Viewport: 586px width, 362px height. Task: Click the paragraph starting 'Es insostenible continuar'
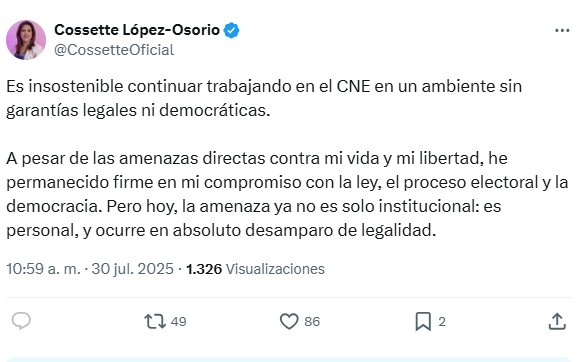pyautogui.click(x=264, y=98)
